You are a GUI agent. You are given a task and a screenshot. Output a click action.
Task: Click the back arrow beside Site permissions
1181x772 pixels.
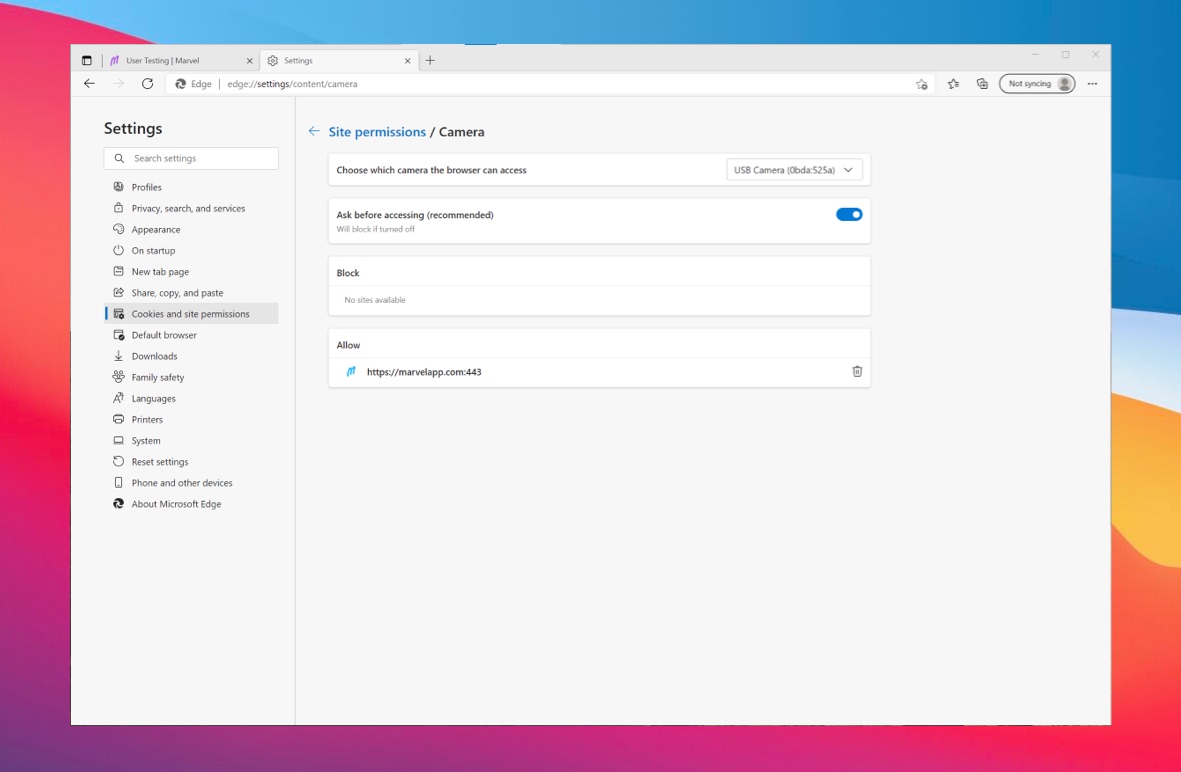tap(314, 131)
